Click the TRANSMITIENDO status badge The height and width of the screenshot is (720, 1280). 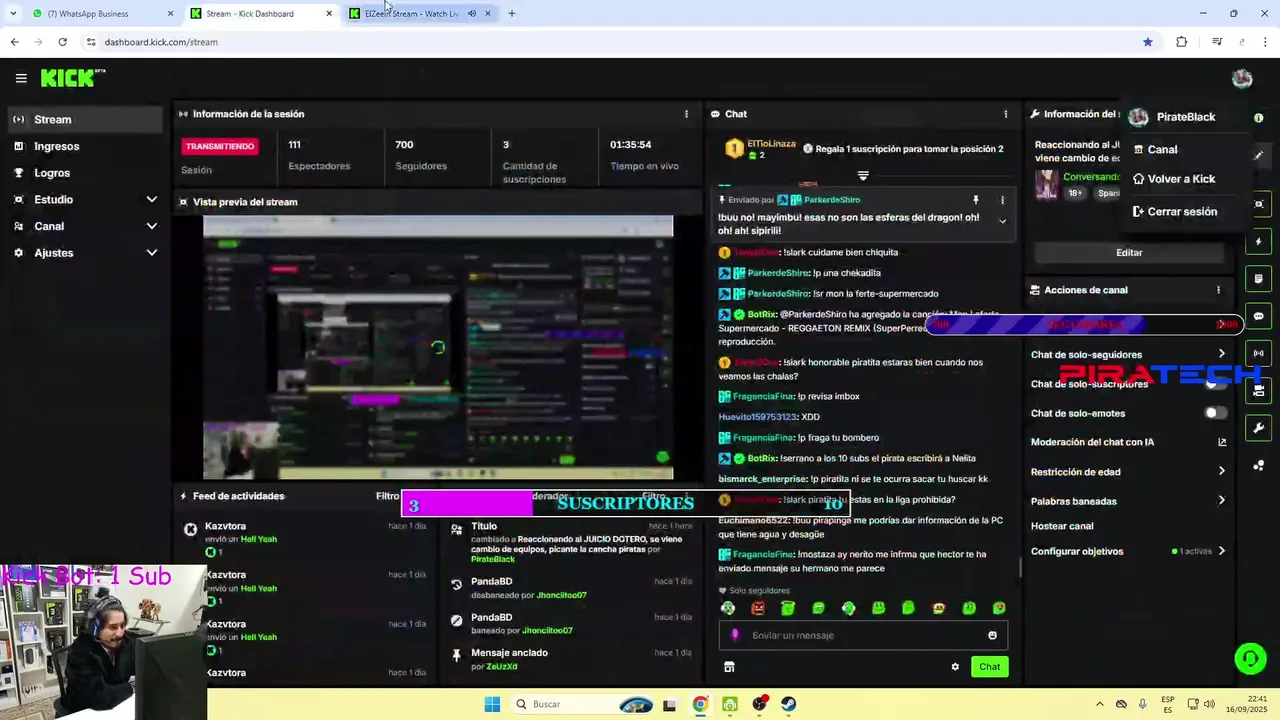coord(220,146)
